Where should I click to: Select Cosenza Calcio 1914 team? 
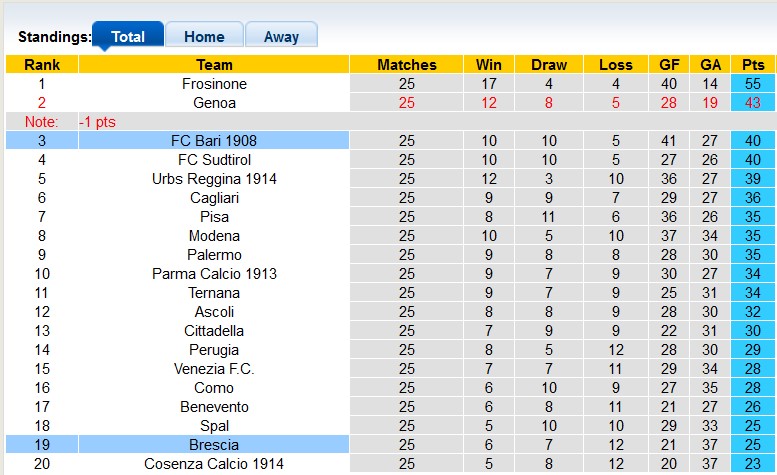coord(214,464)
